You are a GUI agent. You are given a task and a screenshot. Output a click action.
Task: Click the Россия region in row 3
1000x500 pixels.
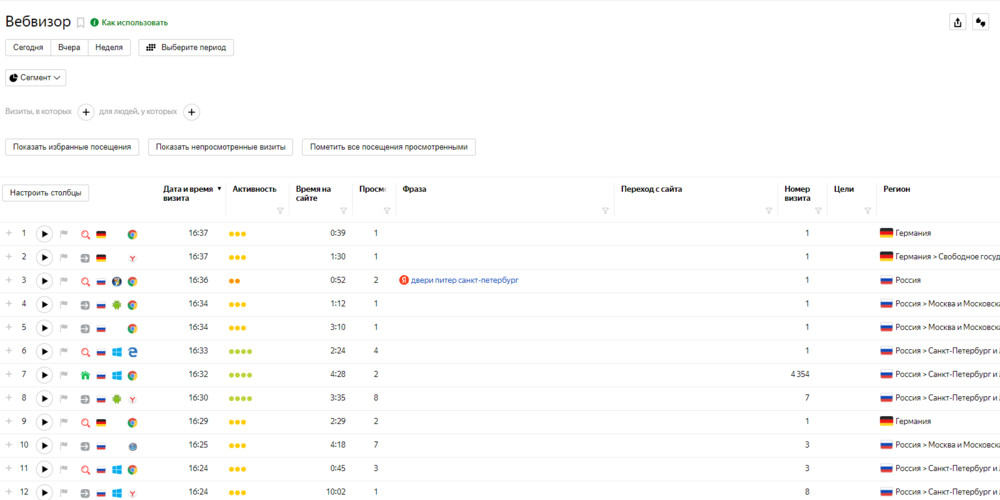click(908, 280)
